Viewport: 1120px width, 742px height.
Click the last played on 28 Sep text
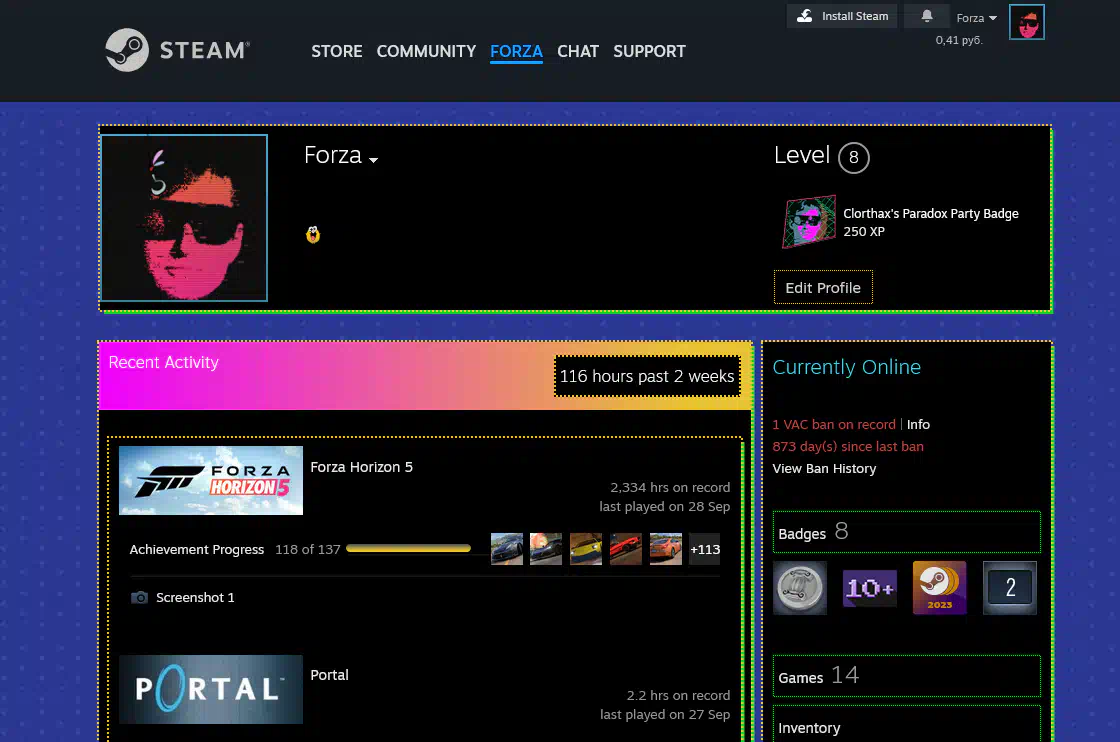coord(664,506)
